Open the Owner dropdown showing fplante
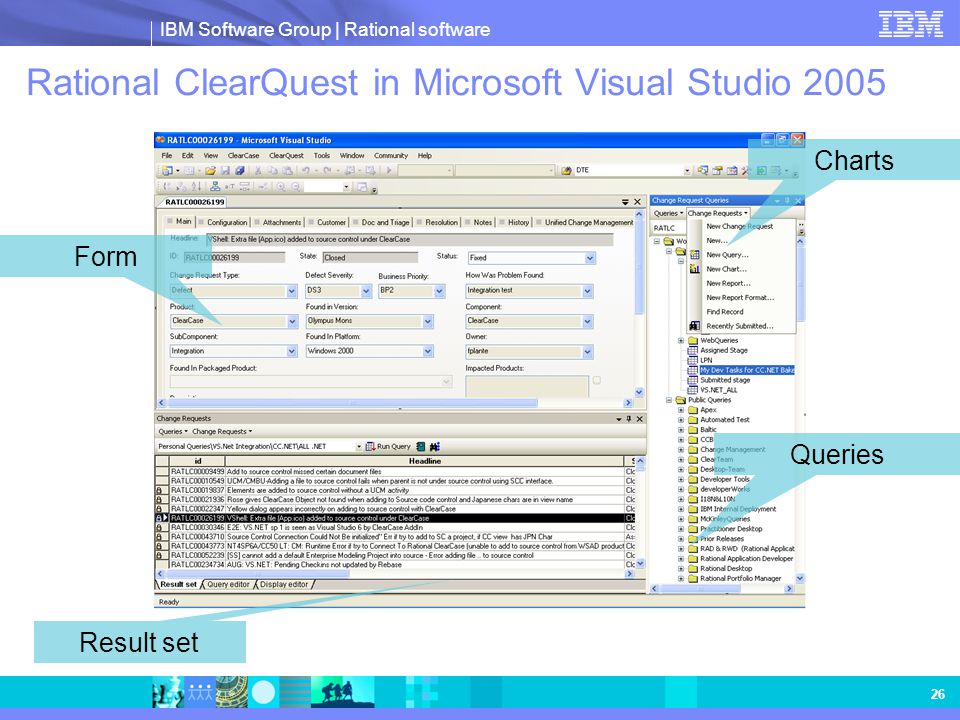This screenshot has height=720, width=960. click(588, 351)
